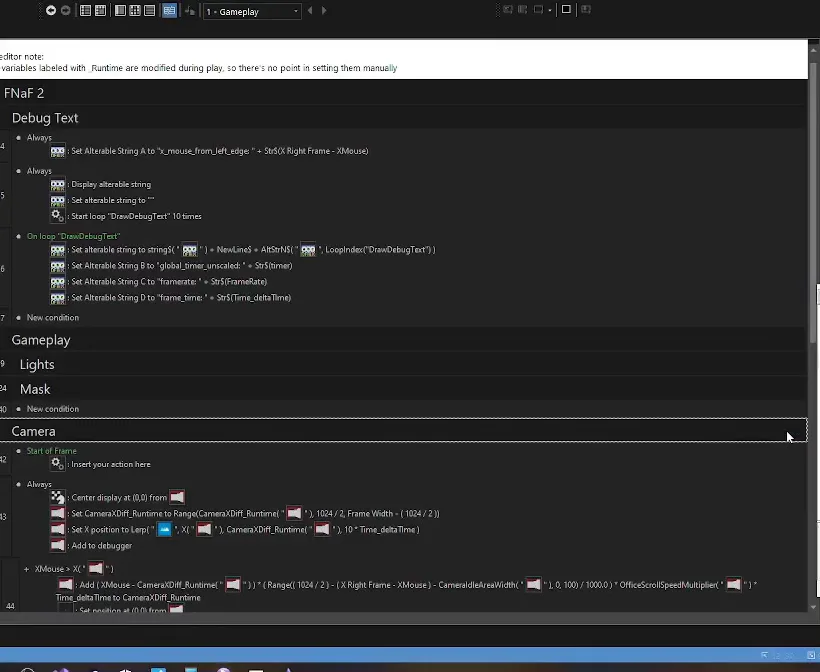Click the string object icon beside 'Display alterable string'
Viewport: 820px width, 672px height.
coord(58,185)
